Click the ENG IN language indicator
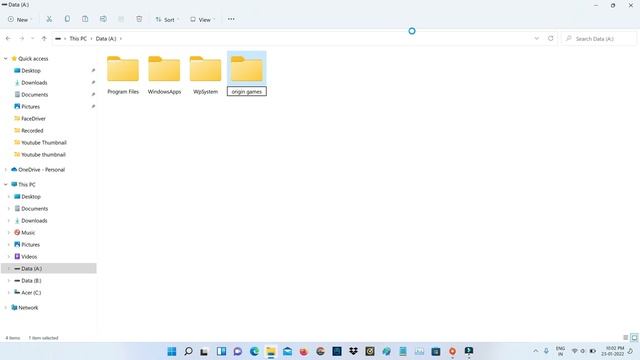Image resolution: width=640 pixels, height=360 pixels. pyautogui.click(x=560, y=351)
